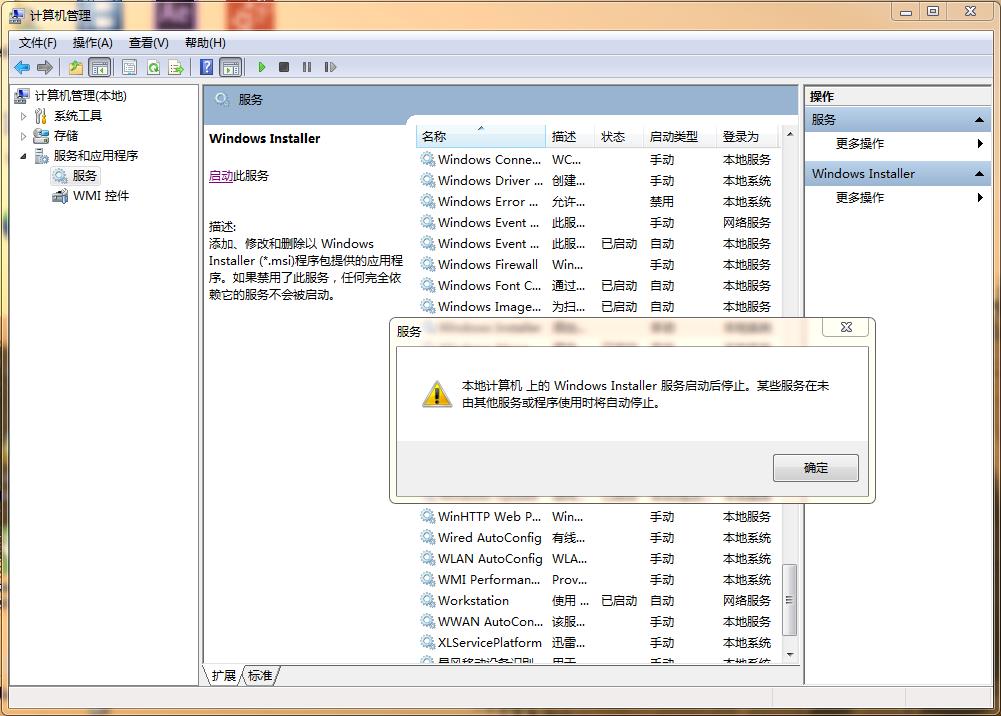The width and height of the screenshot is (1001, 716).
Task: Close the 服务 warning dialog
Action: tap(846, 327)
